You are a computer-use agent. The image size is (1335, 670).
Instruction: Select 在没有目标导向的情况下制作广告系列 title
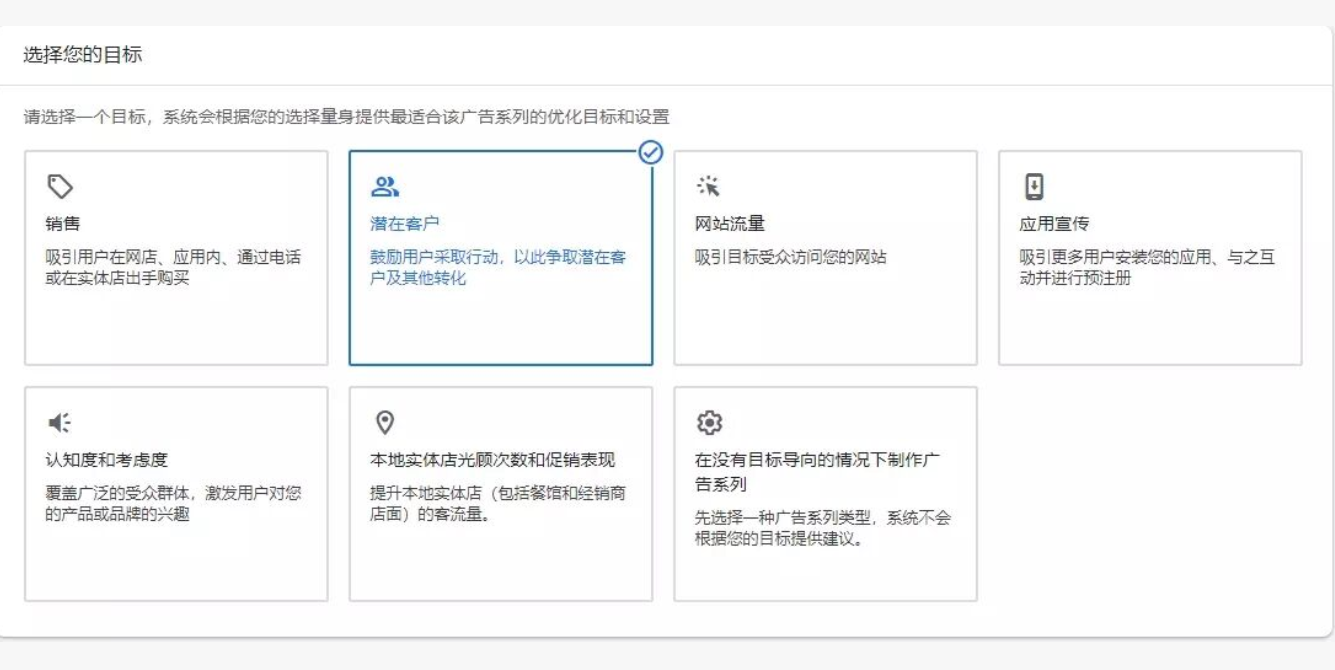point(818,472)
